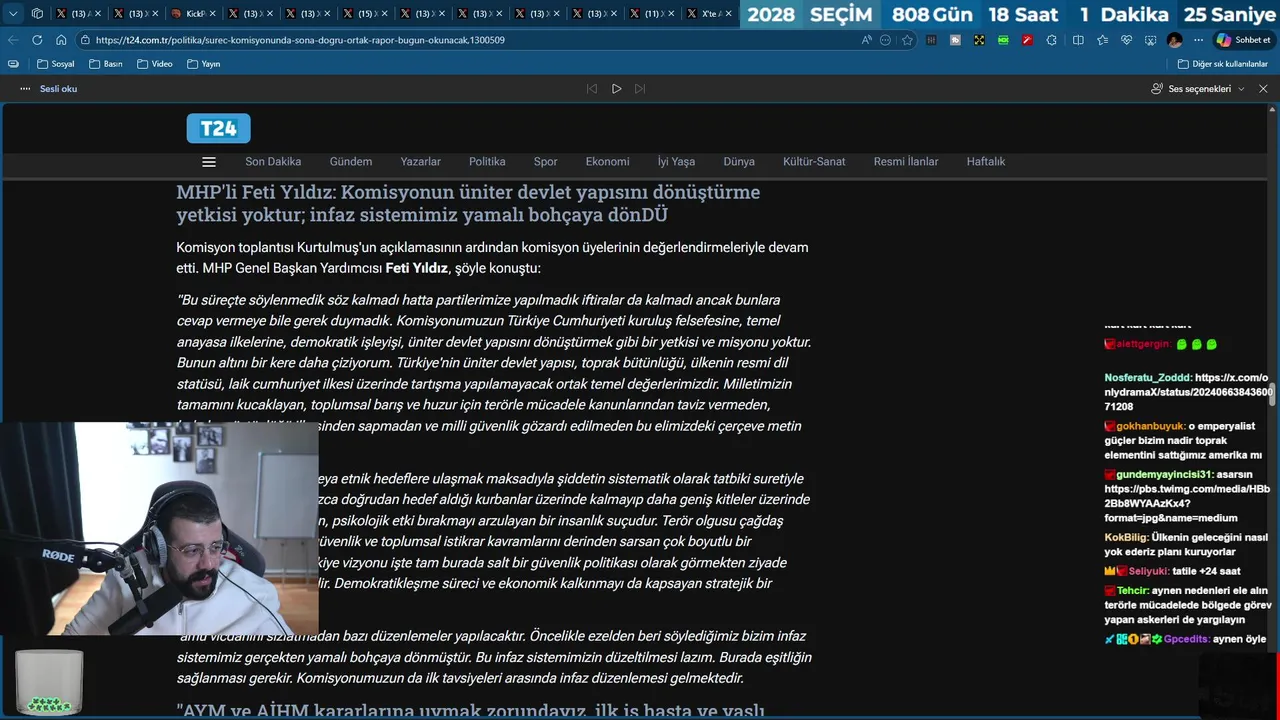This screenshot has width=1280, height=720.
Task: Go to the Resmi İlanlar section
Action: pyautogui.click(x=906, y=162)
